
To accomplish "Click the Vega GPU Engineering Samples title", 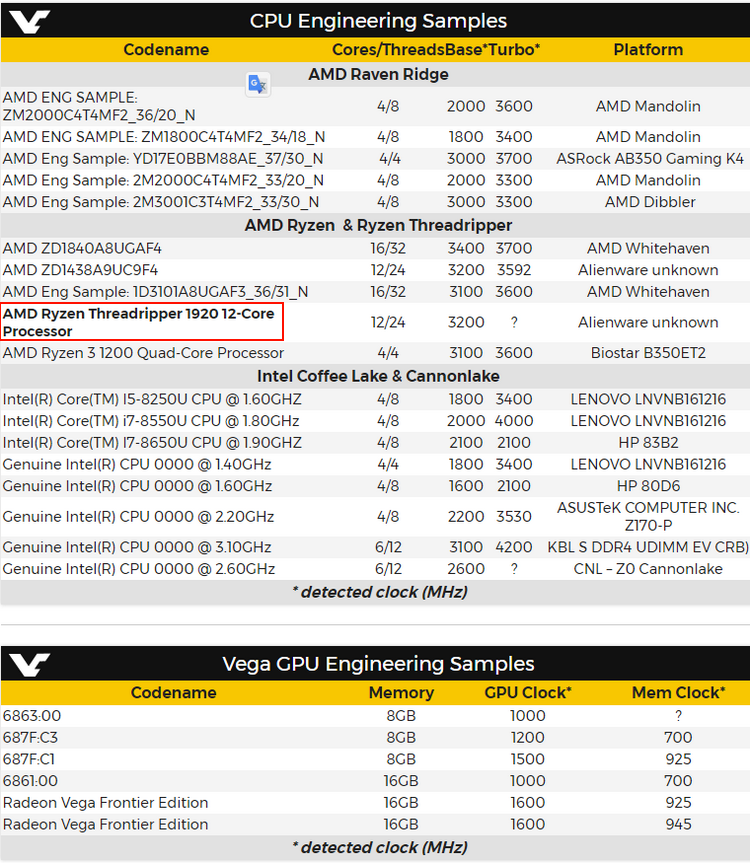I will [x=378, y=664].
